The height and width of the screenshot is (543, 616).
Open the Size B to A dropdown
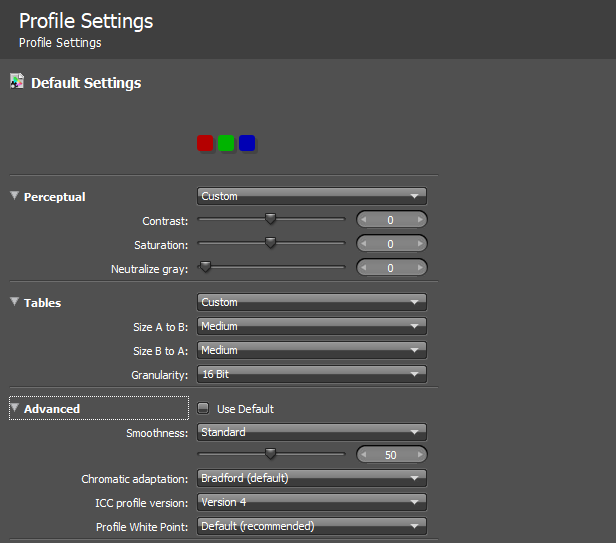point(312,350)
